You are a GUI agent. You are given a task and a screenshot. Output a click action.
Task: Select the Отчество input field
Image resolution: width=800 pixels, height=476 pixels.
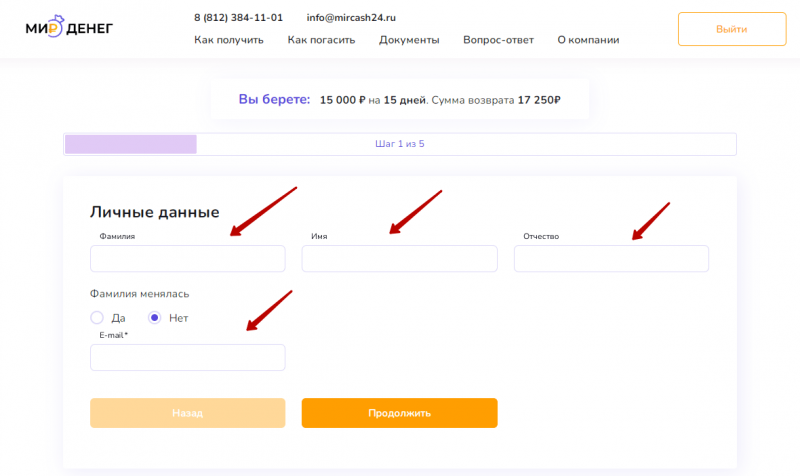(611, 259)
